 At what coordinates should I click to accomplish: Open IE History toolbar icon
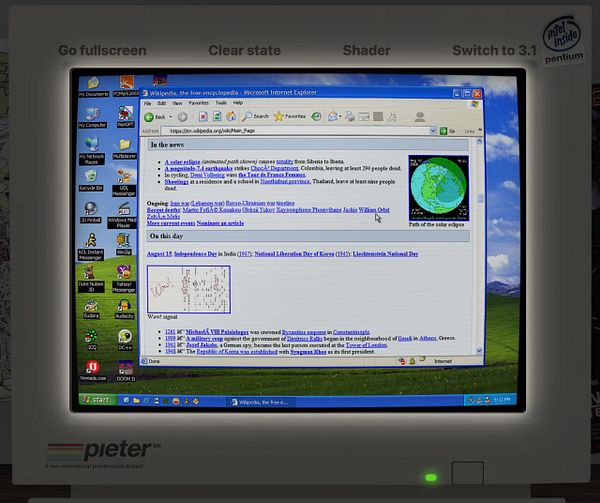click(316, 116)
